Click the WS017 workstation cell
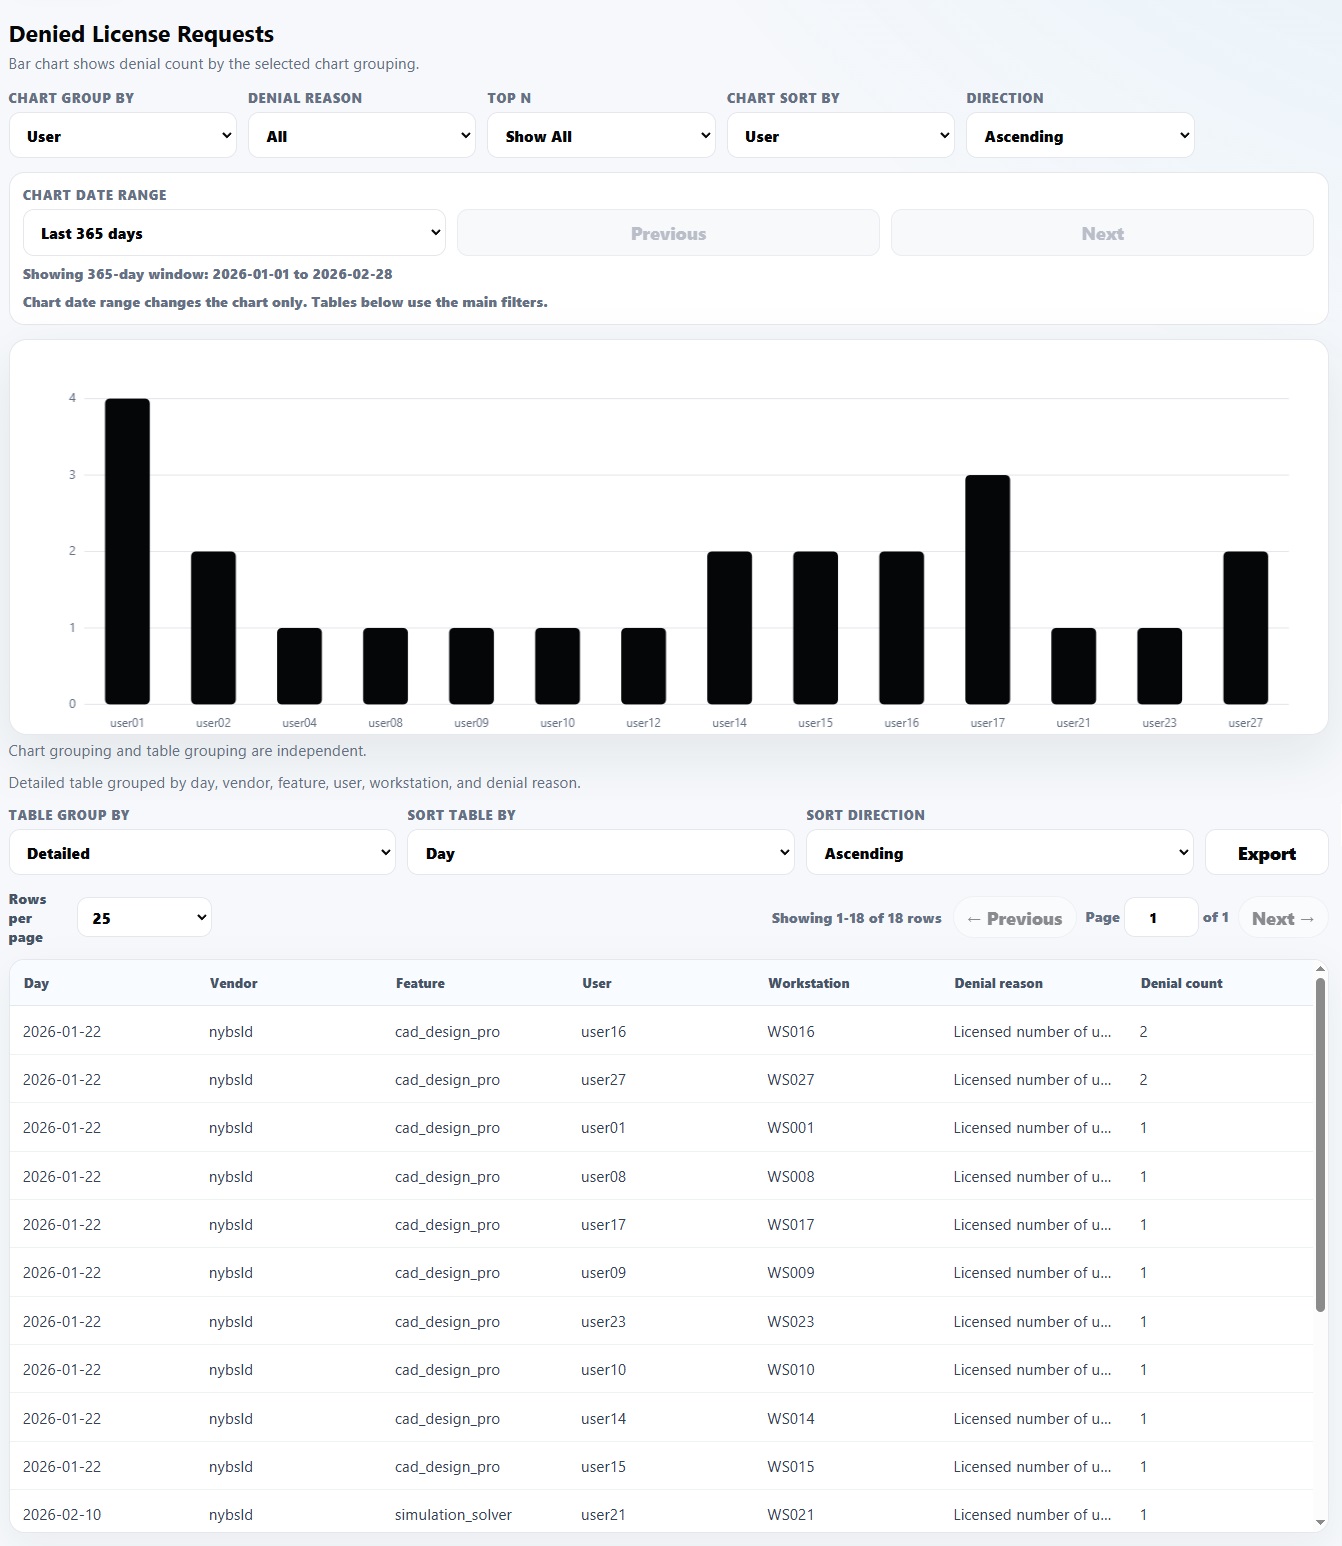The width and height of the screenshot is (1342, 1546). point(790,1224)
